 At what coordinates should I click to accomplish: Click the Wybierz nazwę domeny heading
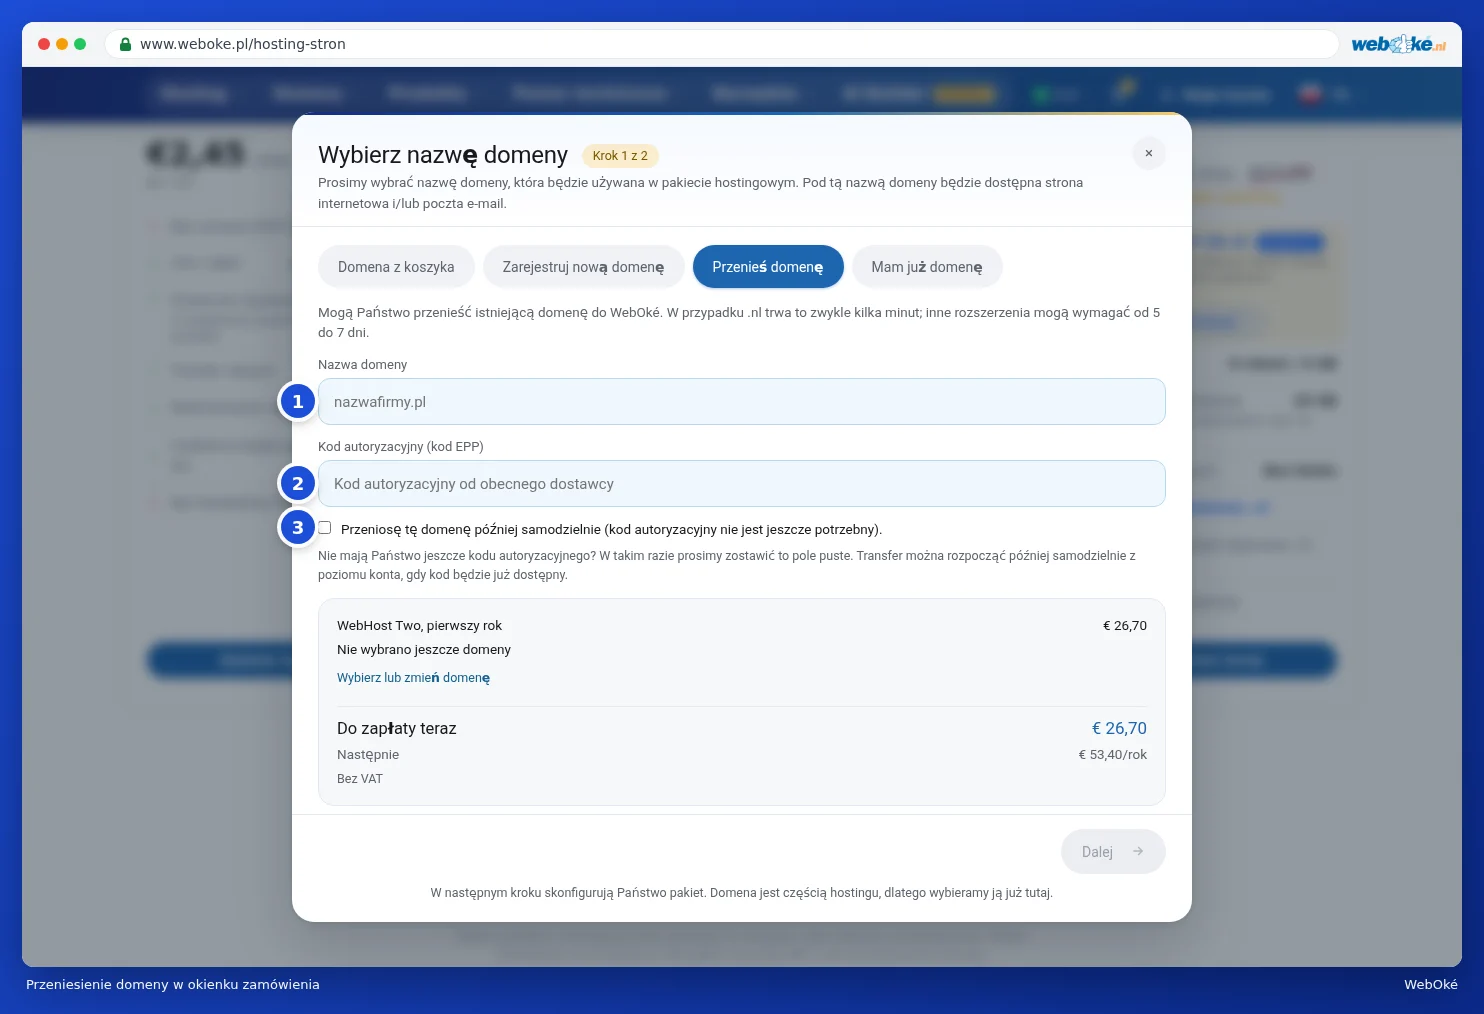click(x=443, y=155)
